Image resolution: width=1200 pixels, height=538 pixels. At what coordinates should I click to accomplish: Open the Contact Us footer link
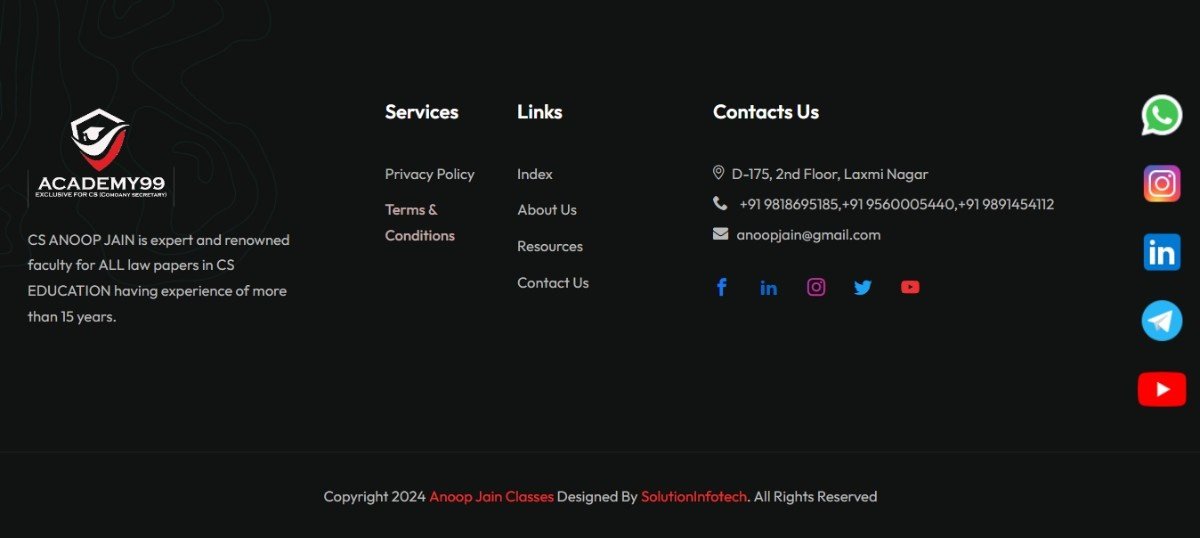point(552,283)
